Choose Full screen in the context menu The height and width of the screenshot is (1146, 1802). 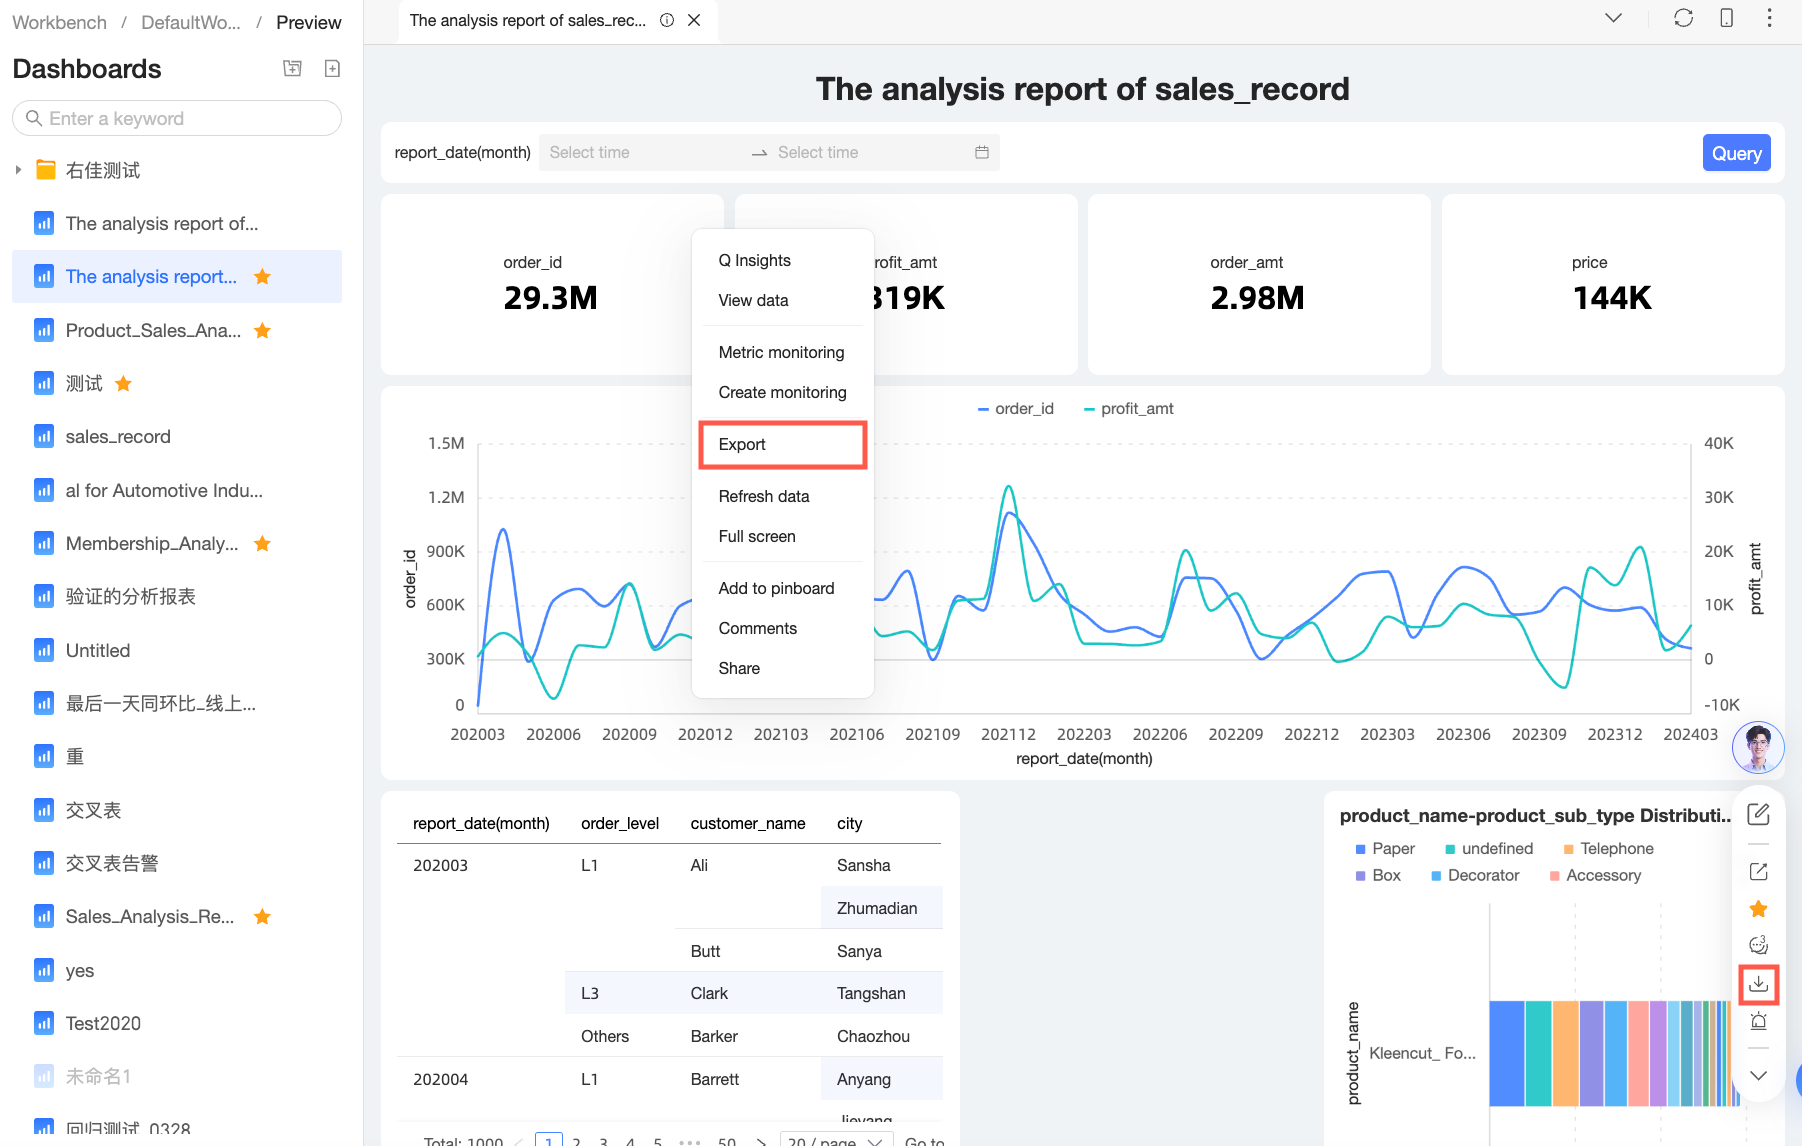757,536
